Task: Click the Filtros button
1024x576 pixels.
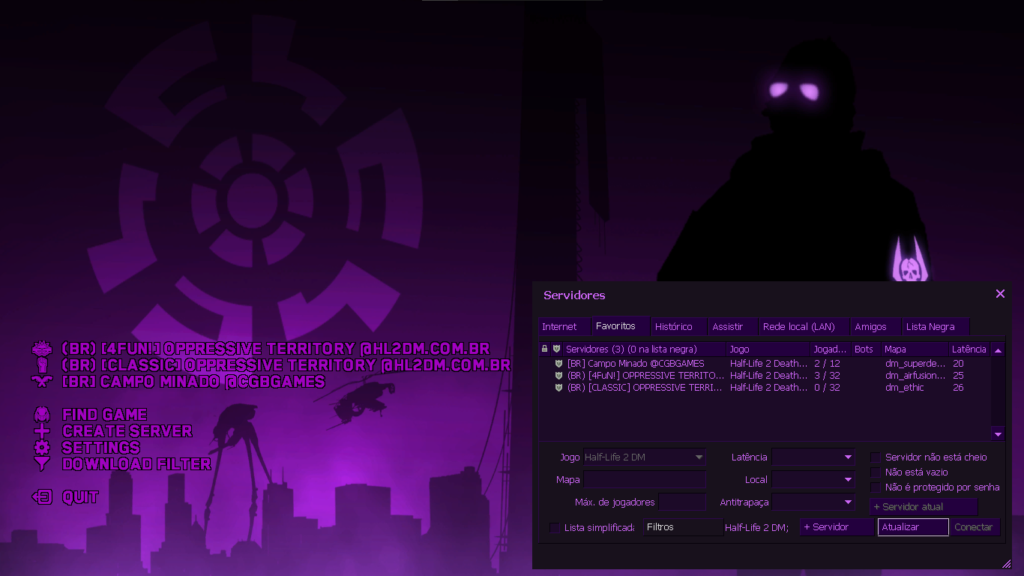Action: [682, 527]
